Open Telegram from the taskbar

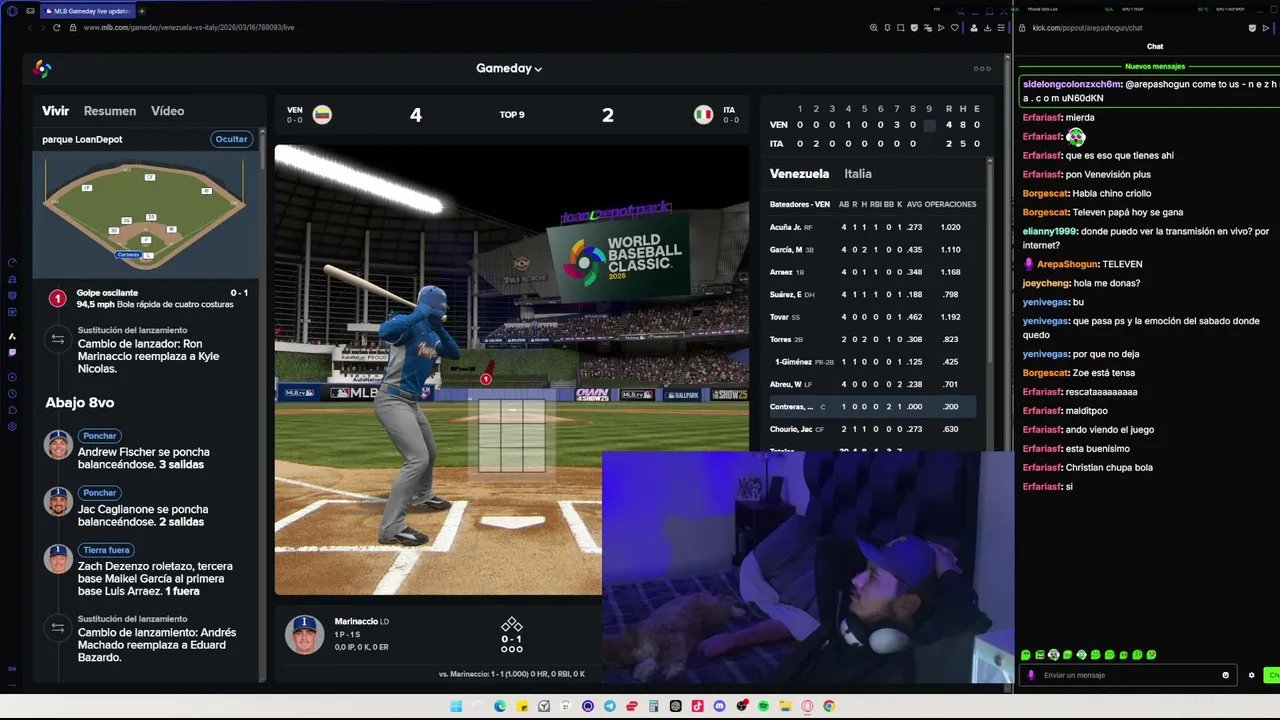pyautogui.click(x=610, y=706)
